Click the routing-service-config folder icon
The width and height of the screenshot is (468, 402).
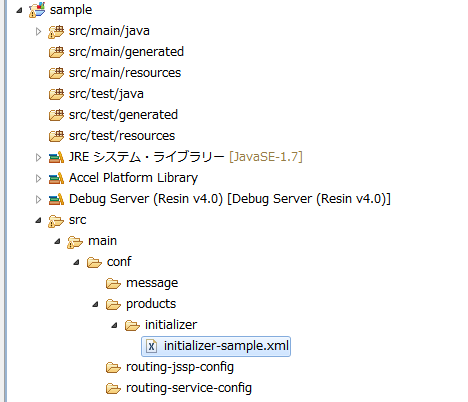113,389
